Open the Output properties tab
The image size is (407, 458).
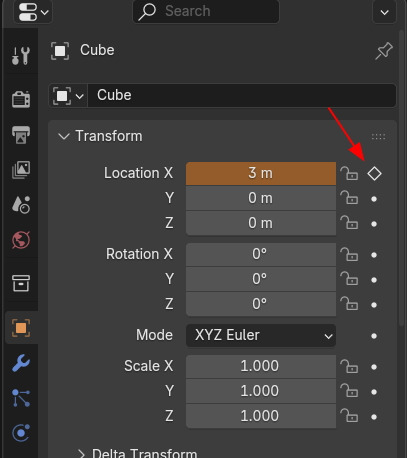tap(21, 135)
